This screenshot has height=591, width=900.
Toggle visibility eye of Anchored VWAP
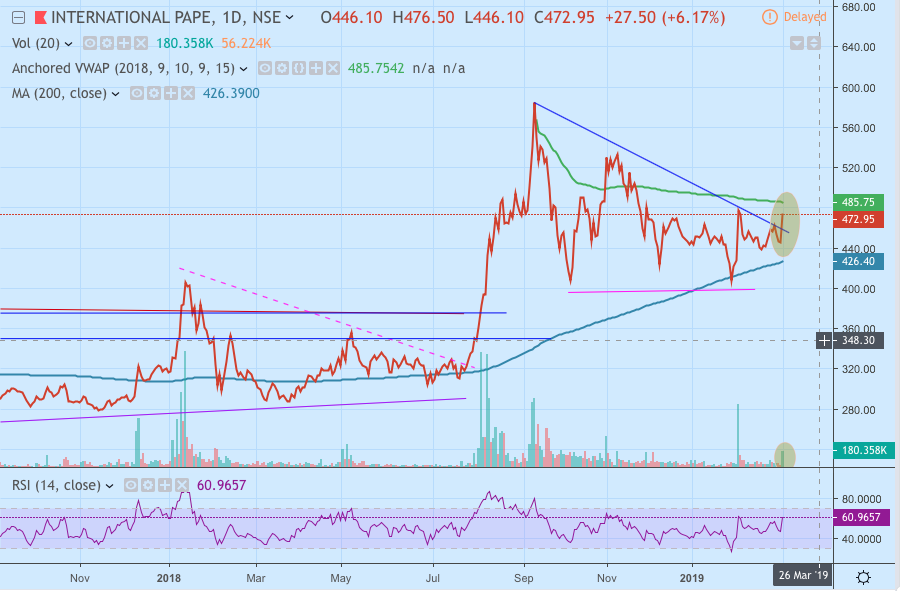coord(265,68)
